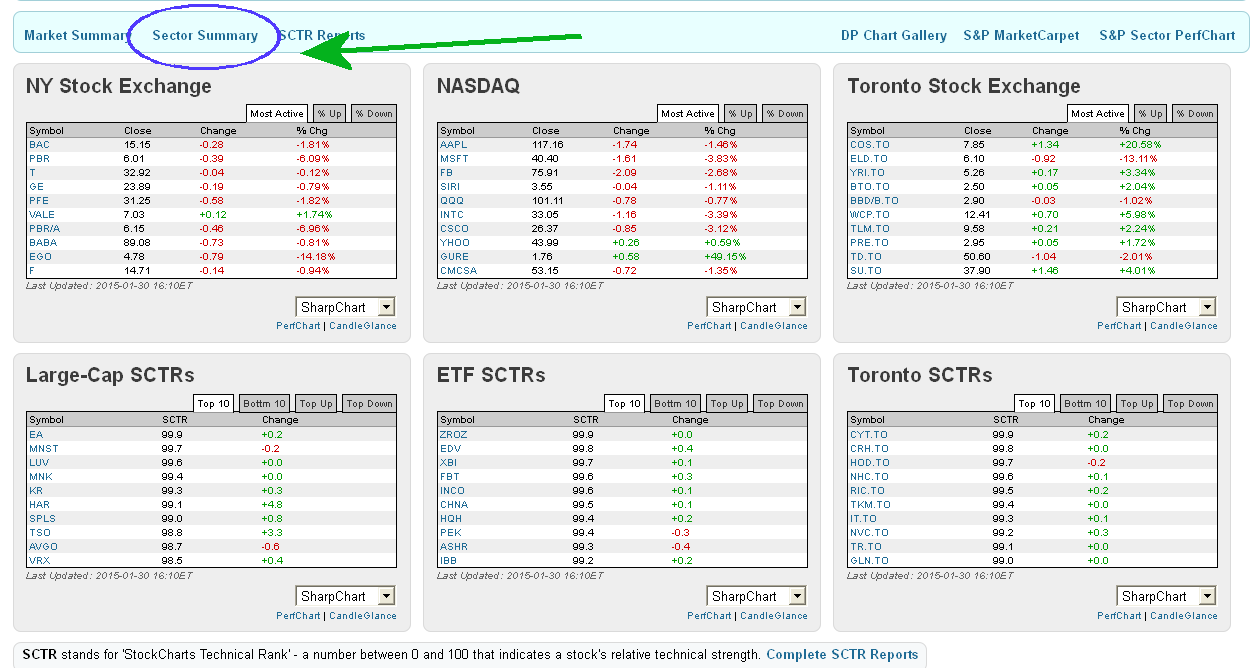The height and width of the screenshot is (668, 1258).
Task: Open AAPL symbol in NASDAQ table
Action: (x=453, y=145)
